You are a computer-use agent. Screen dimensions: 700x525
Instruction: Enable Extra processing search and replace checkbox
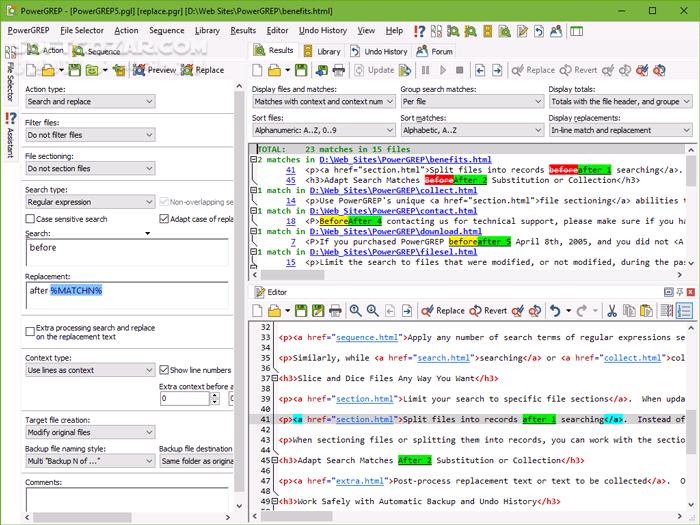(30, 331)
